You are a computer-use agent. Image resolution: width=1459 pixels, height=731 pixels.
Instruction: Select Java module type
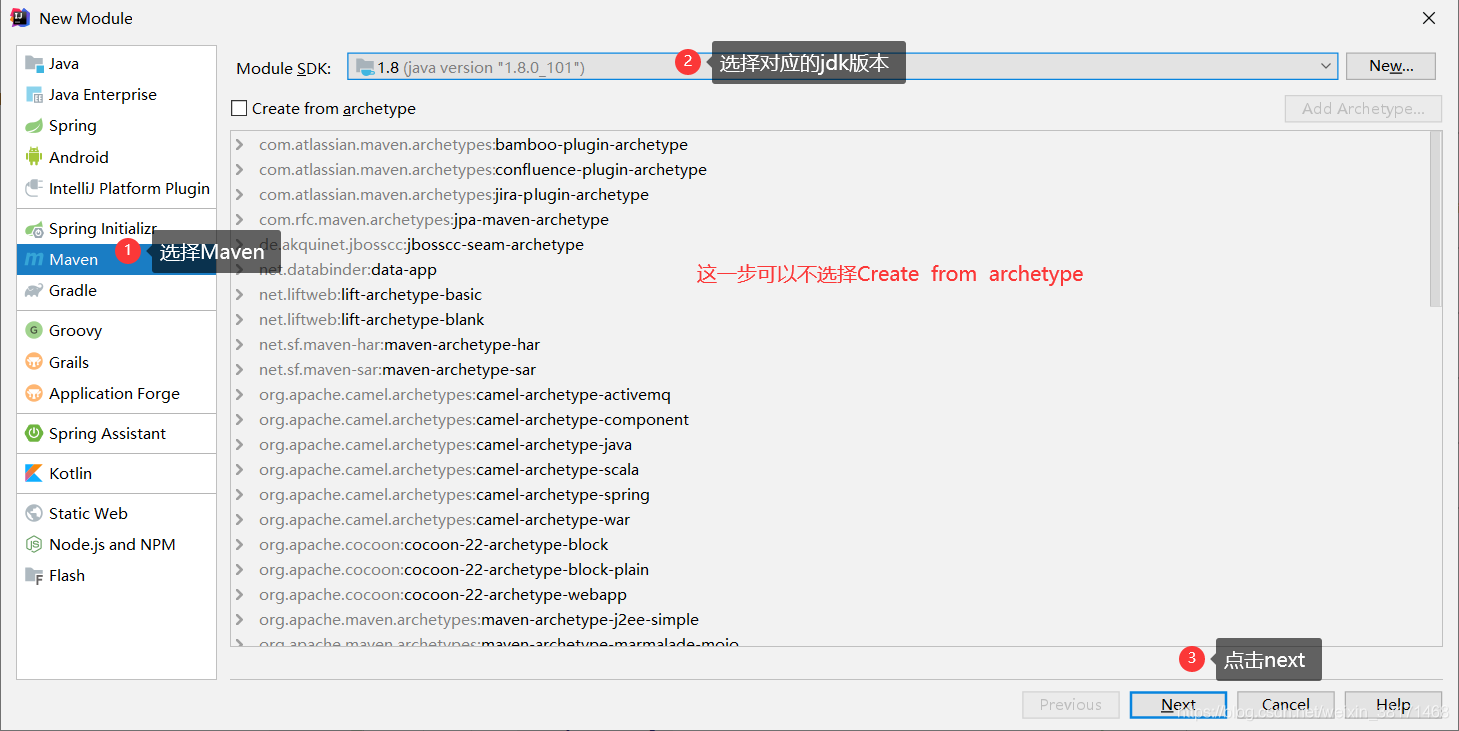tap(116, 63)
